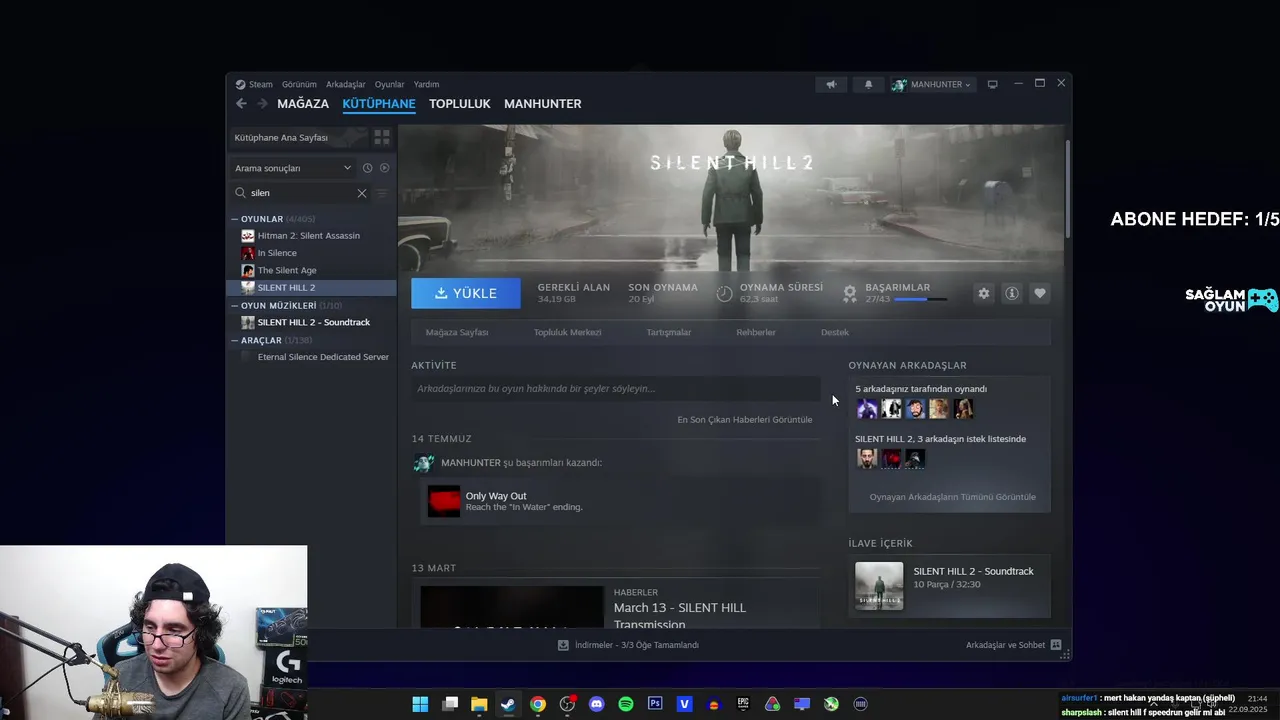This screenshot has width=1280, height=720.
Task: Open Spotify from taskbar
Action: point(626,704)
